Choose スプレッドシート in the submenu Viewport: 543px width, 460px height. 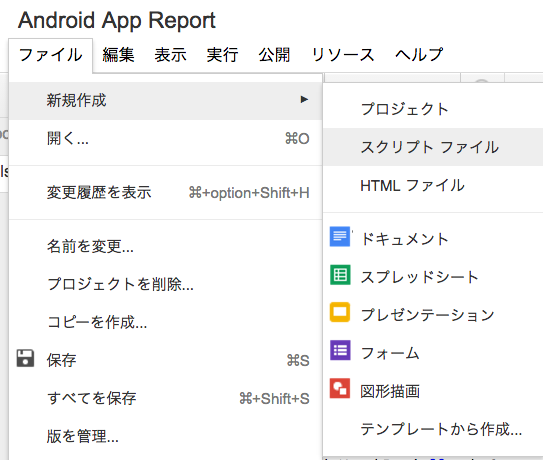click(433, 277)
